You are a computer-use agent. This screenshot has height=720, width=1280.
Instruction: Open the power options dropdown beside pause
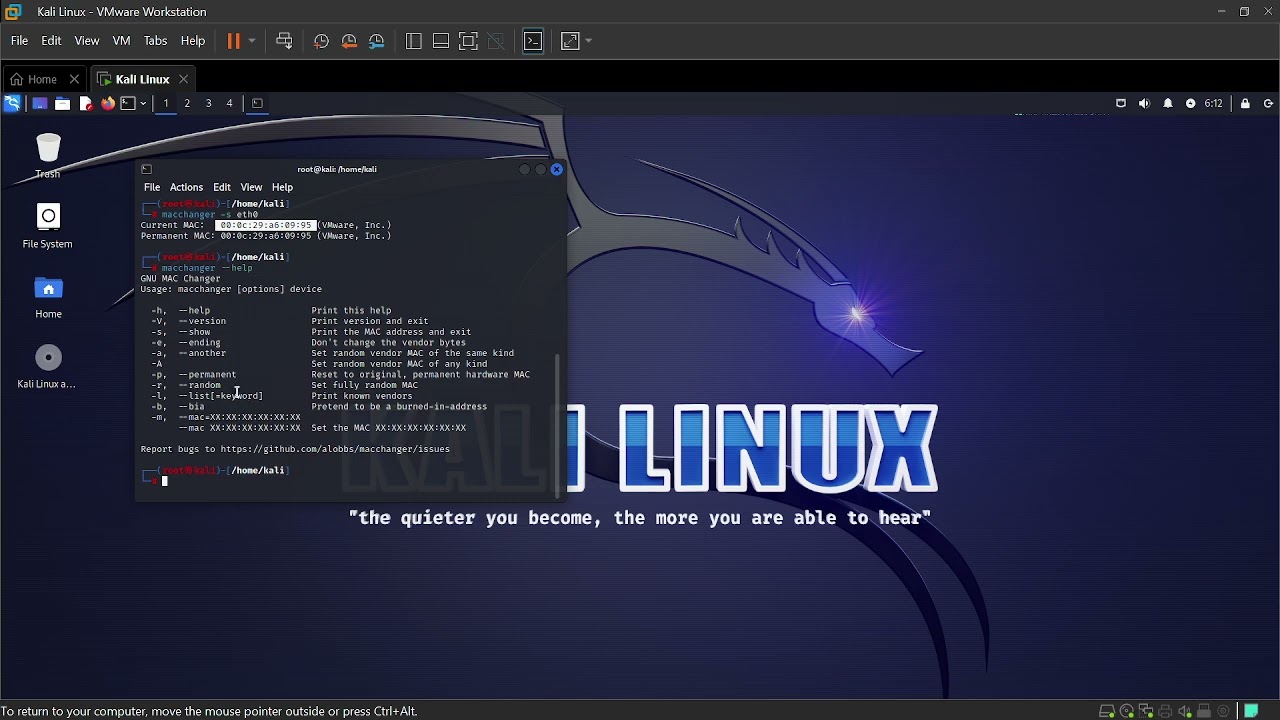[252, 41]
